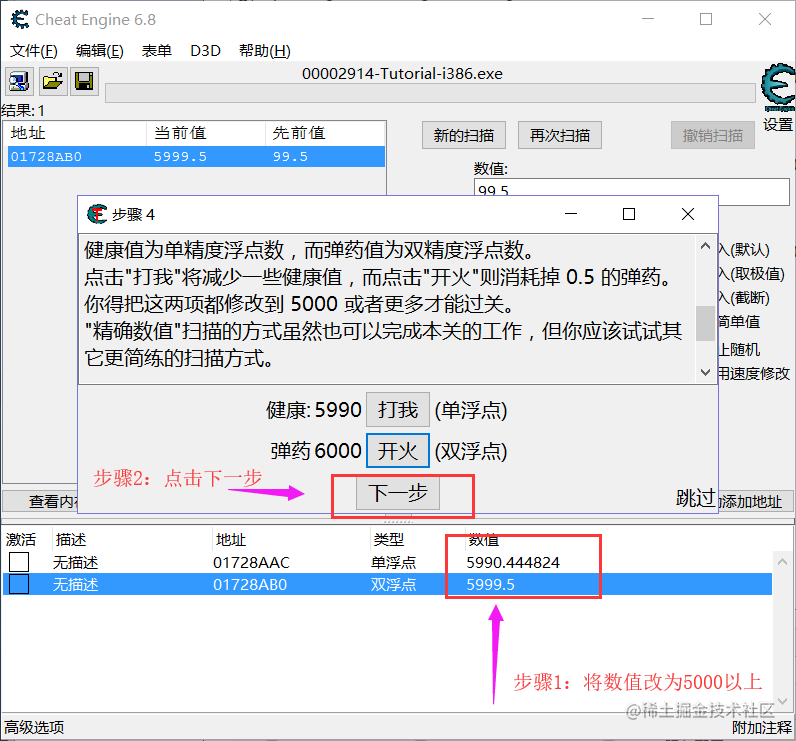The image size is (796, 741).
Task: Click the value 5990.444824 in address table
Action: click(x=513, y=562)
